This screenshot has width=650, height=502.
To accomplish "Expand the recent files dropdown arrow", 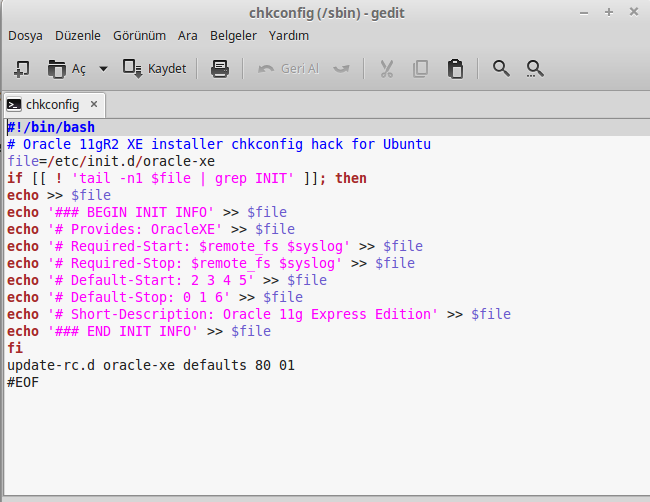I will [103, 69].
